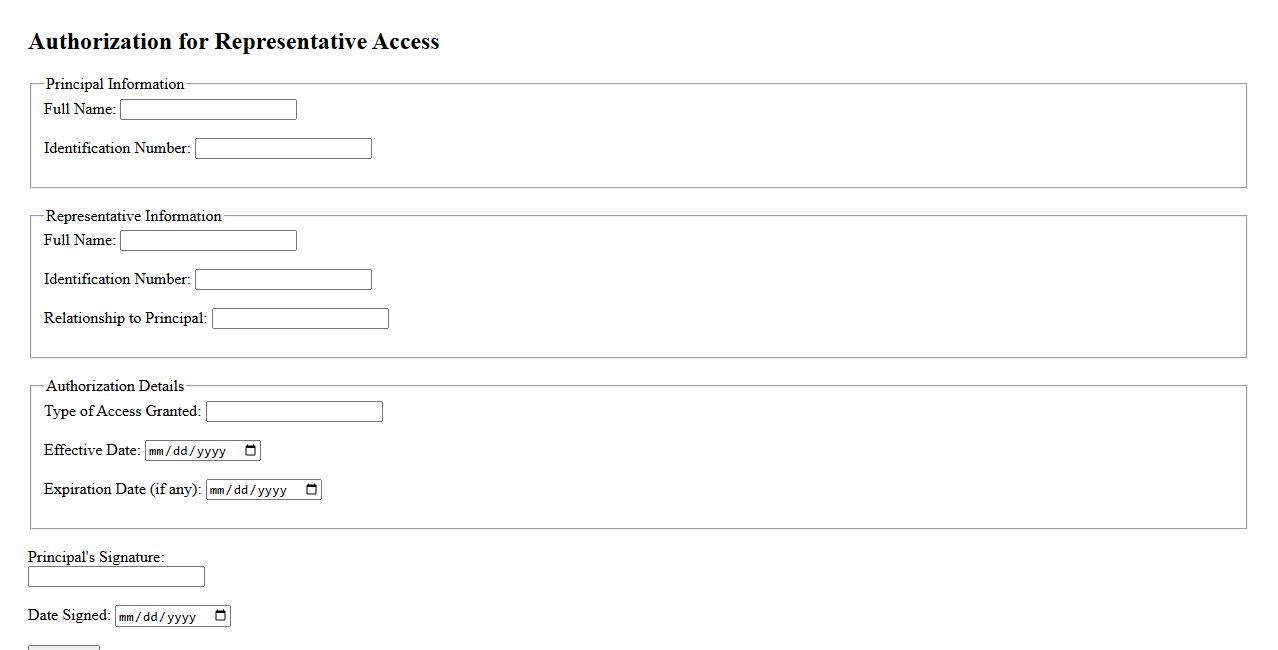Viewport: 1278px width, 650px height.
Task: Focus the Principal's Signature text box
Action: [x=116, y=577]
